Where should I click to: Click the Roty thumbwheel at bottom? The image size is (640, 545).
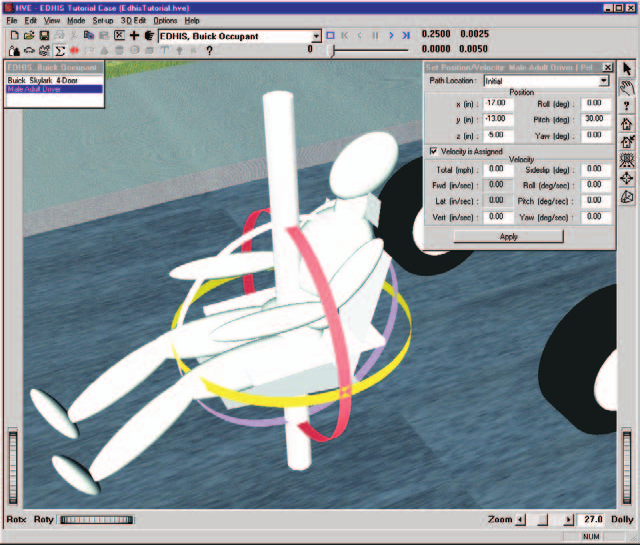click(x=97, y=520)
